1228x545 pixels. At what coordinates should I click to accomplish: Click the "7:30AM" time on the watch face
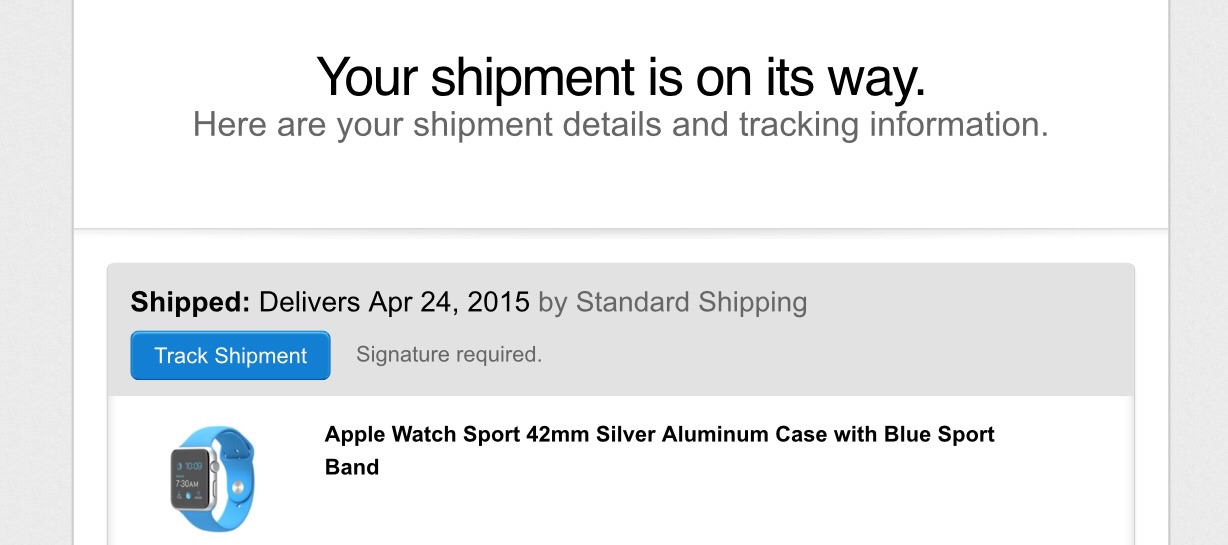[187, 484]
